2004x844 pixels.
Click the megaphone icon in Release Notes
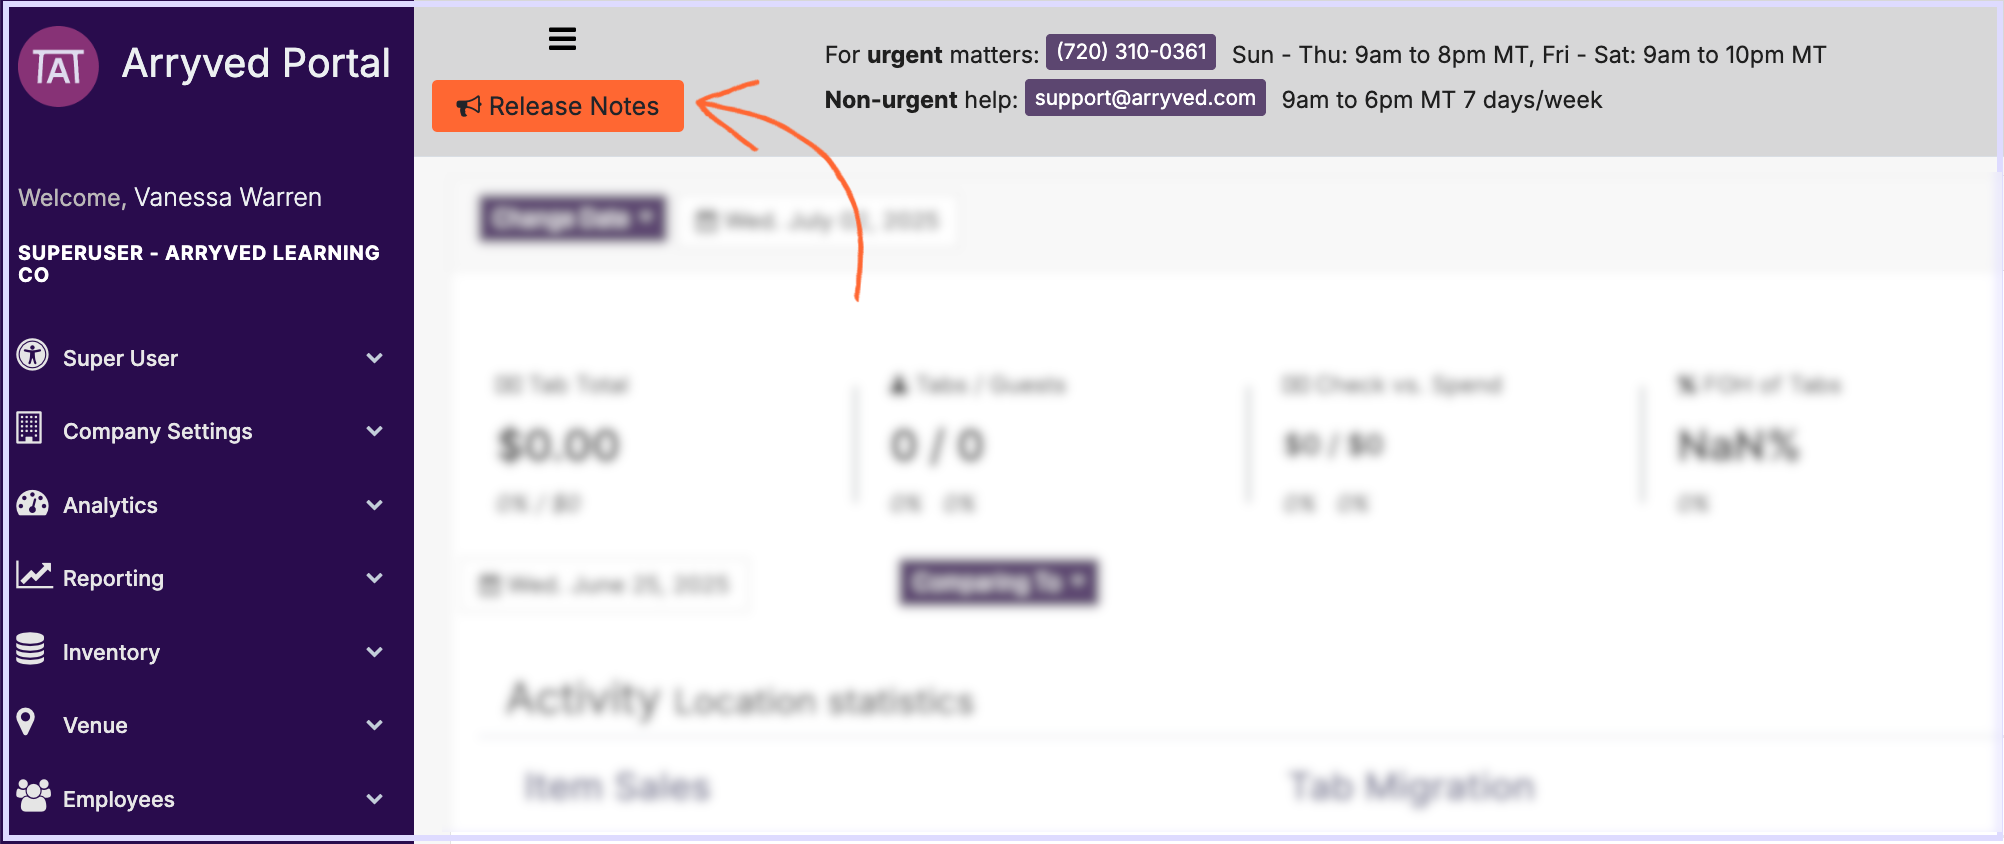468,106
